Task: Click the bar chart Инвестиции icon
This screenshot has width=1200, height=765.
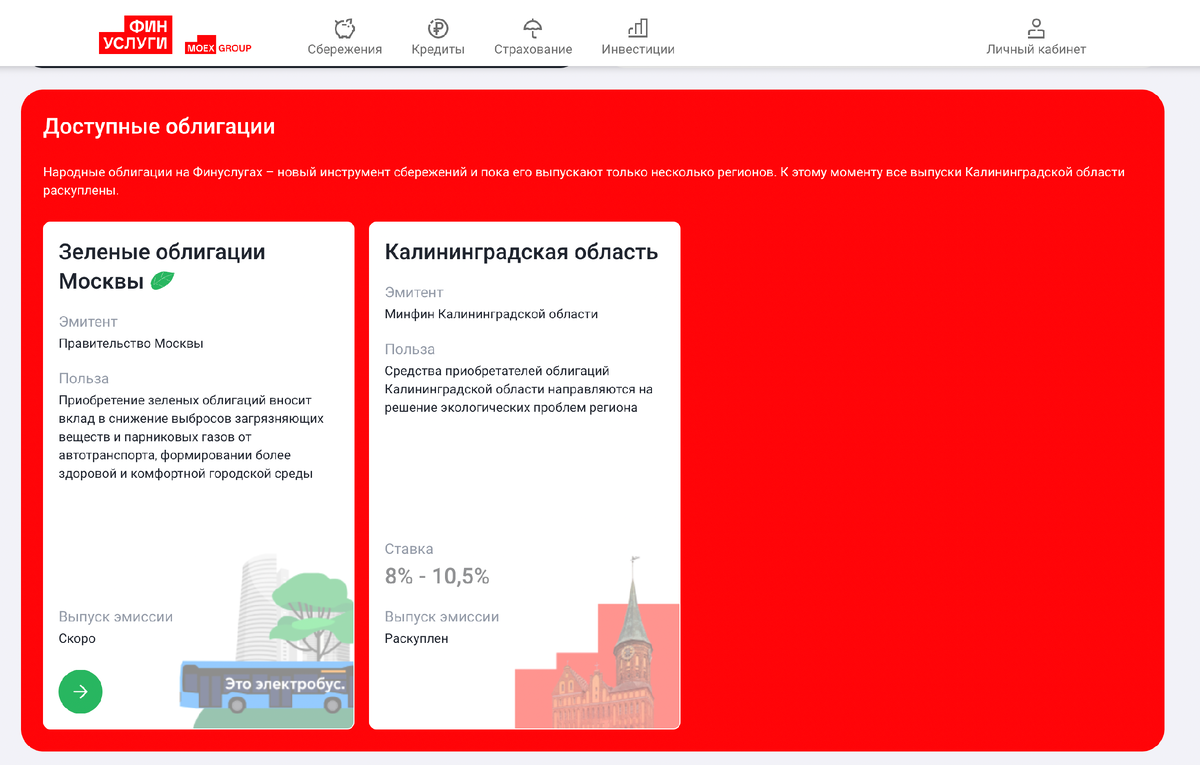Action: pos(638,28)
